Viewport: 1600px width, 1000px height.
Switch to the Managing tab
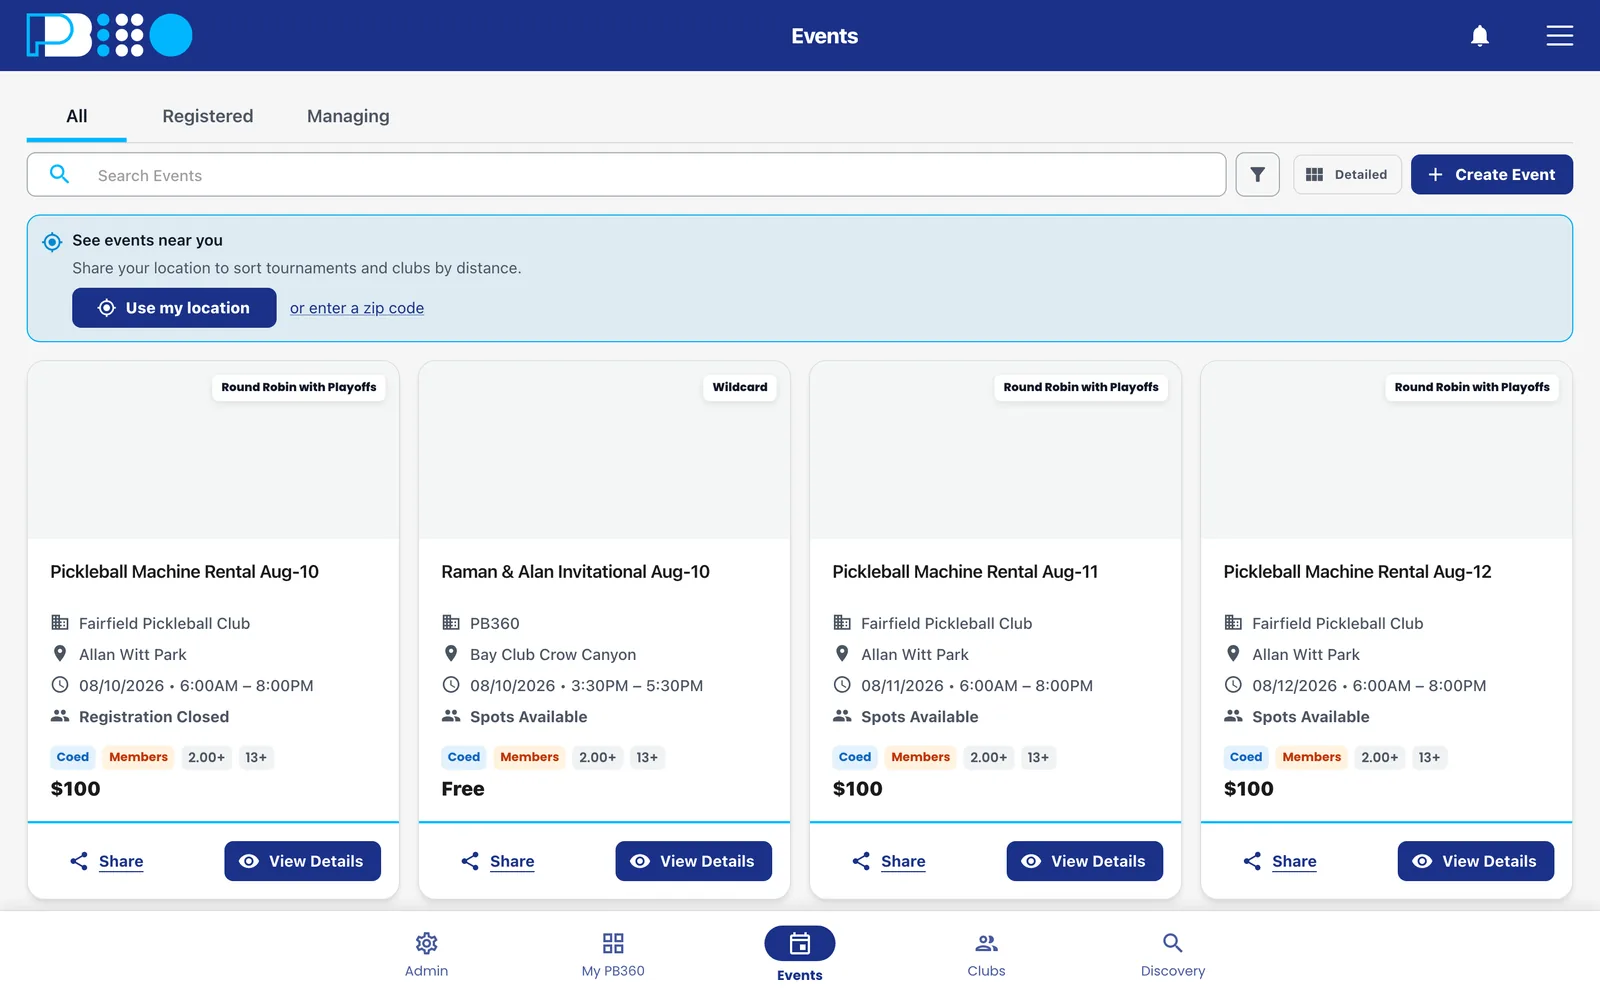[x=348, y=116]
